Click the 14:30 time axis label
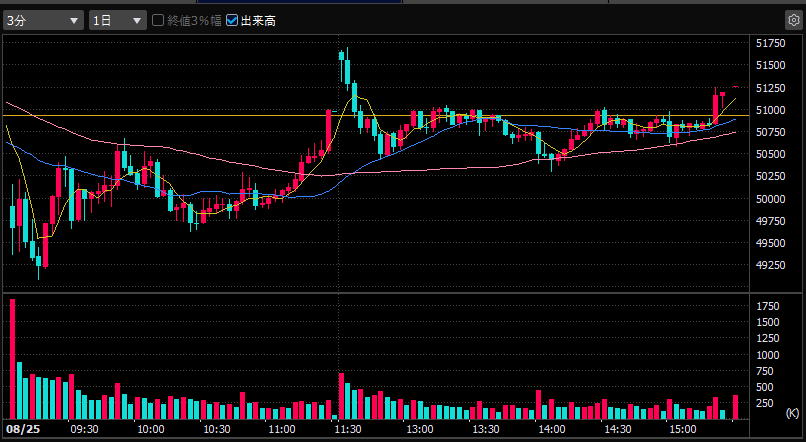The height and width of the screenshot is (442, 806). tap(617, 429)
